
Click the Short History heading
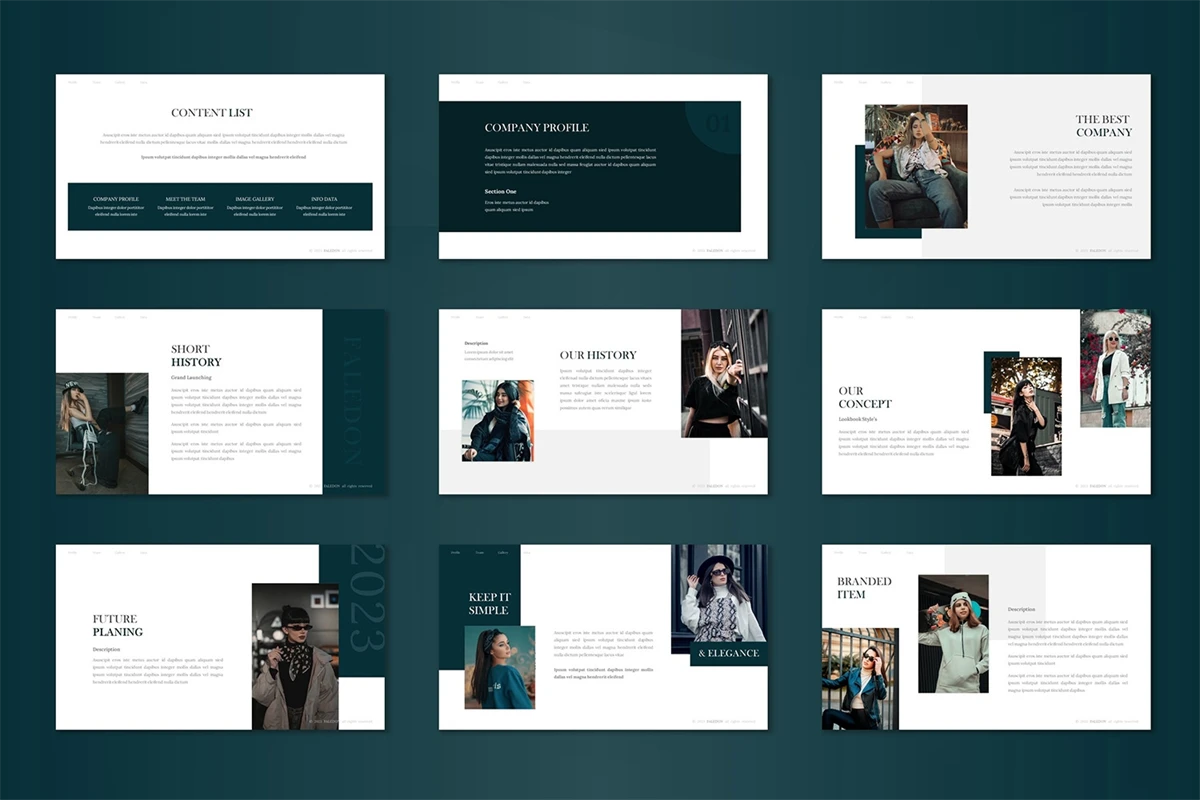point(196,356)
